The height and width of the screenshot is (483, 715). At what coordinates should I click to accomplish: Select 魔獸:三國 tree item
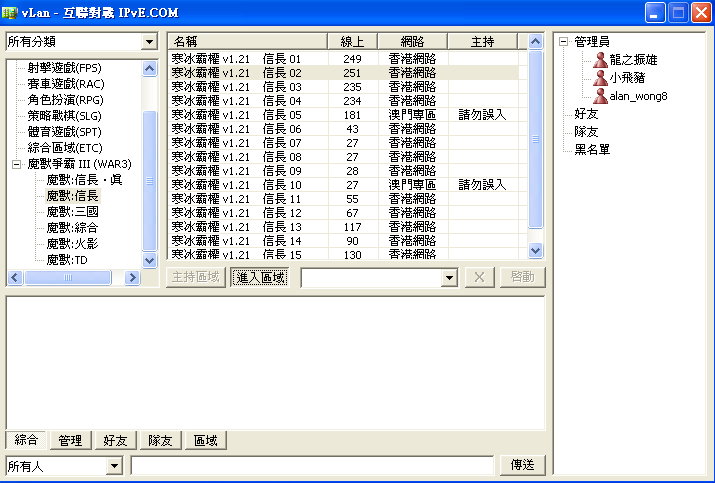(73, 212)
